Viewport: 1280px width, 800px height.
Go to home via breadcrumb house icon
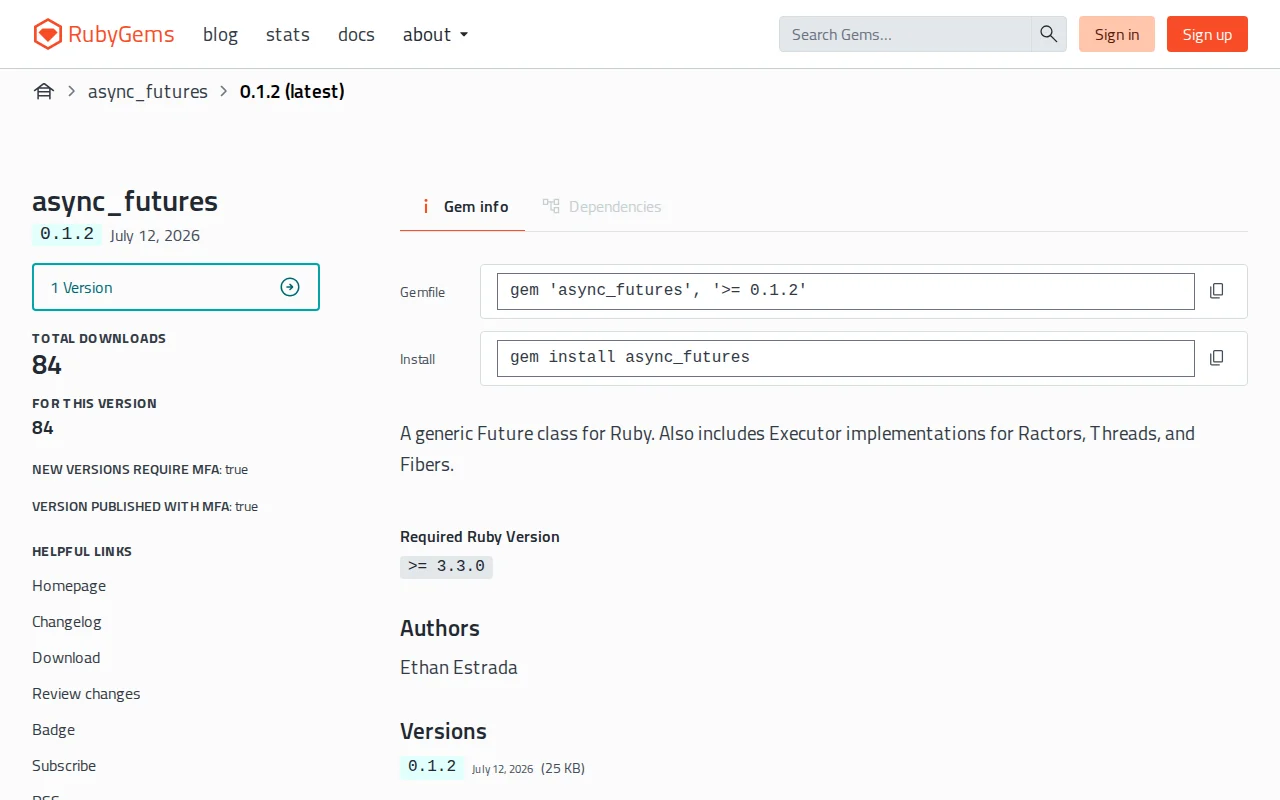(x=43, y=92)
